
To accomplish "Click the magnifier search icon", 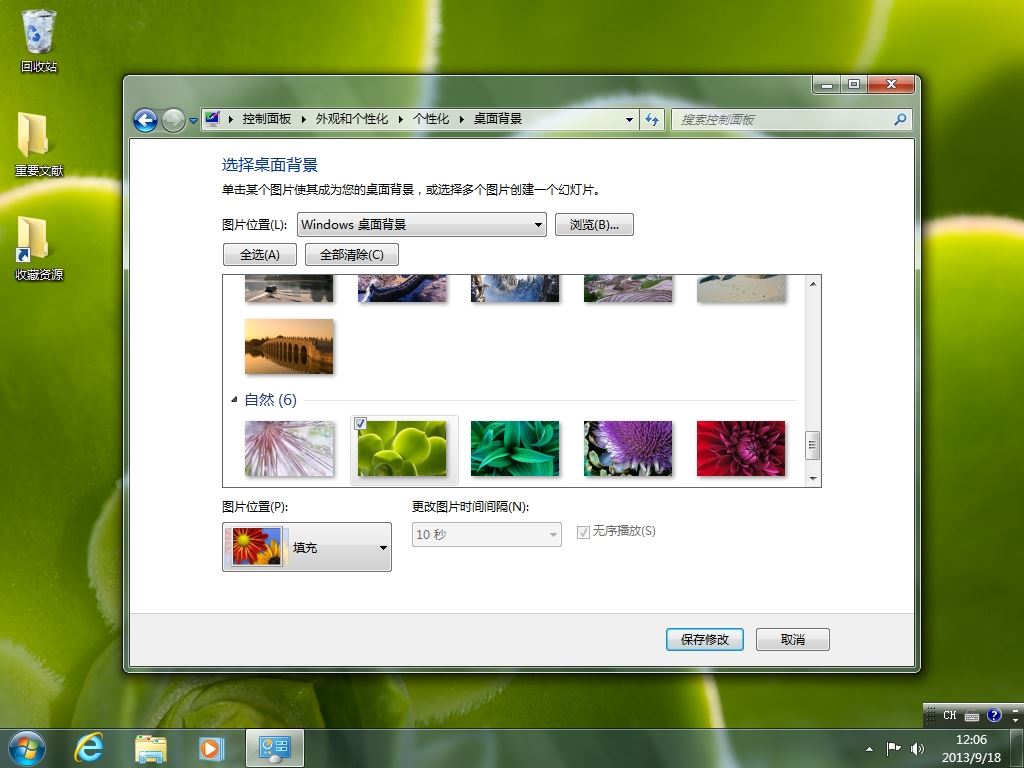I will [x=901, y=120].
